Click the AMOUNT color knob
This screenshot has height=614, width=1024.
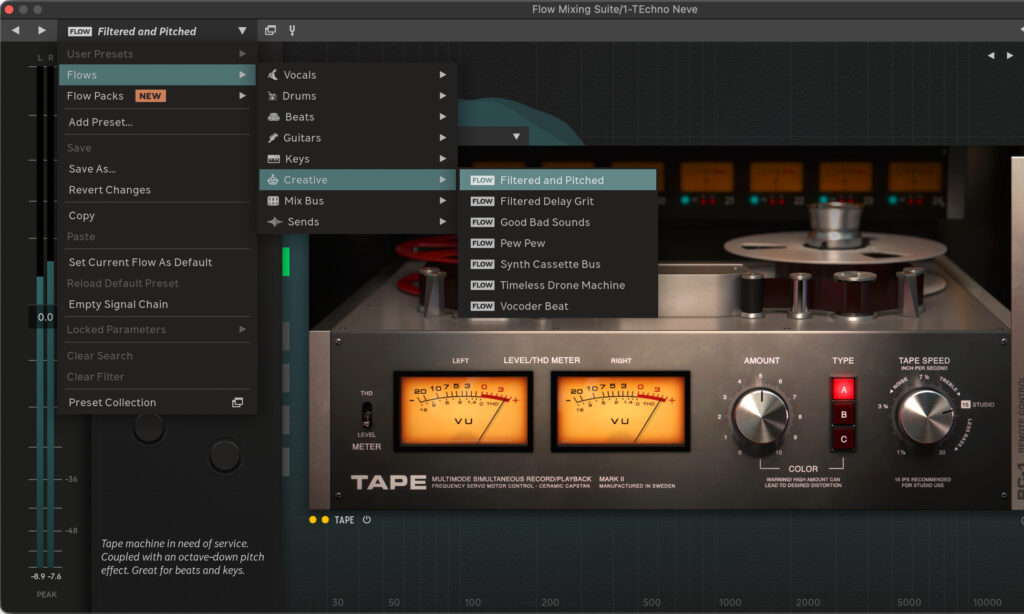[761, 416]
